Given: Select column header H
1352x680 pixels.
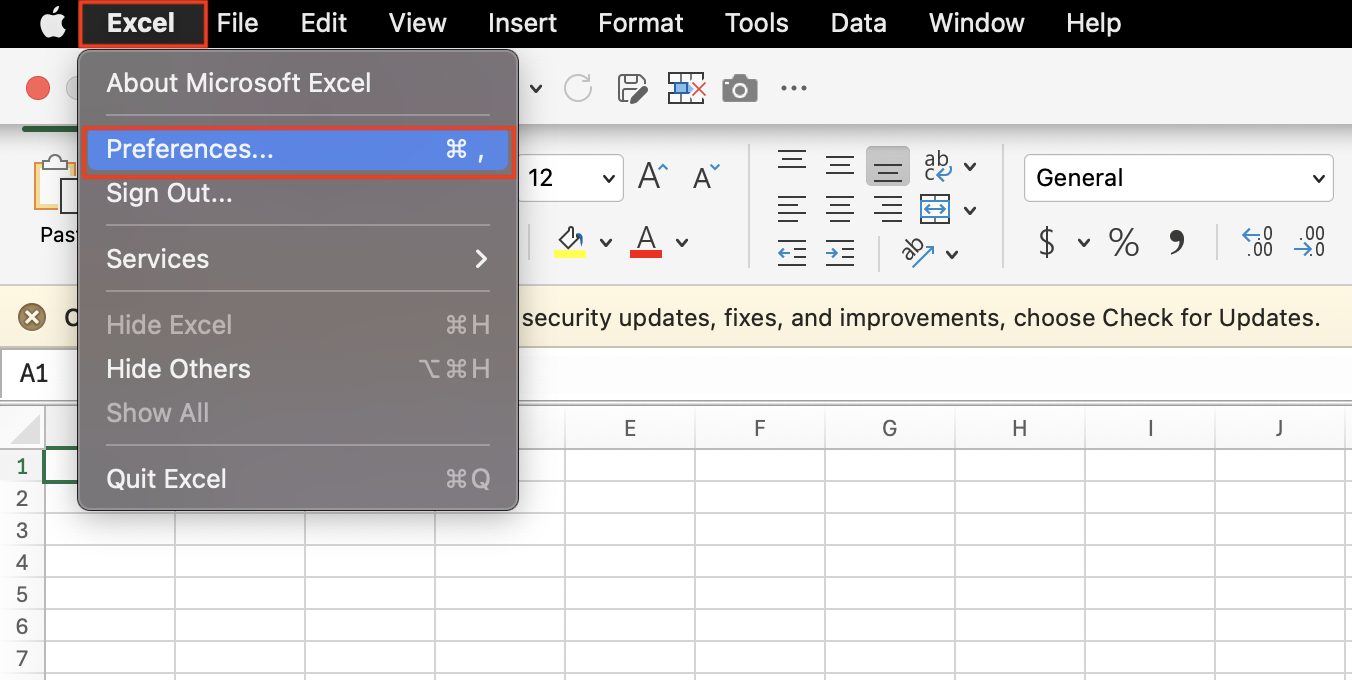Looking at the screenshot, I should [x=1020, y=429].
